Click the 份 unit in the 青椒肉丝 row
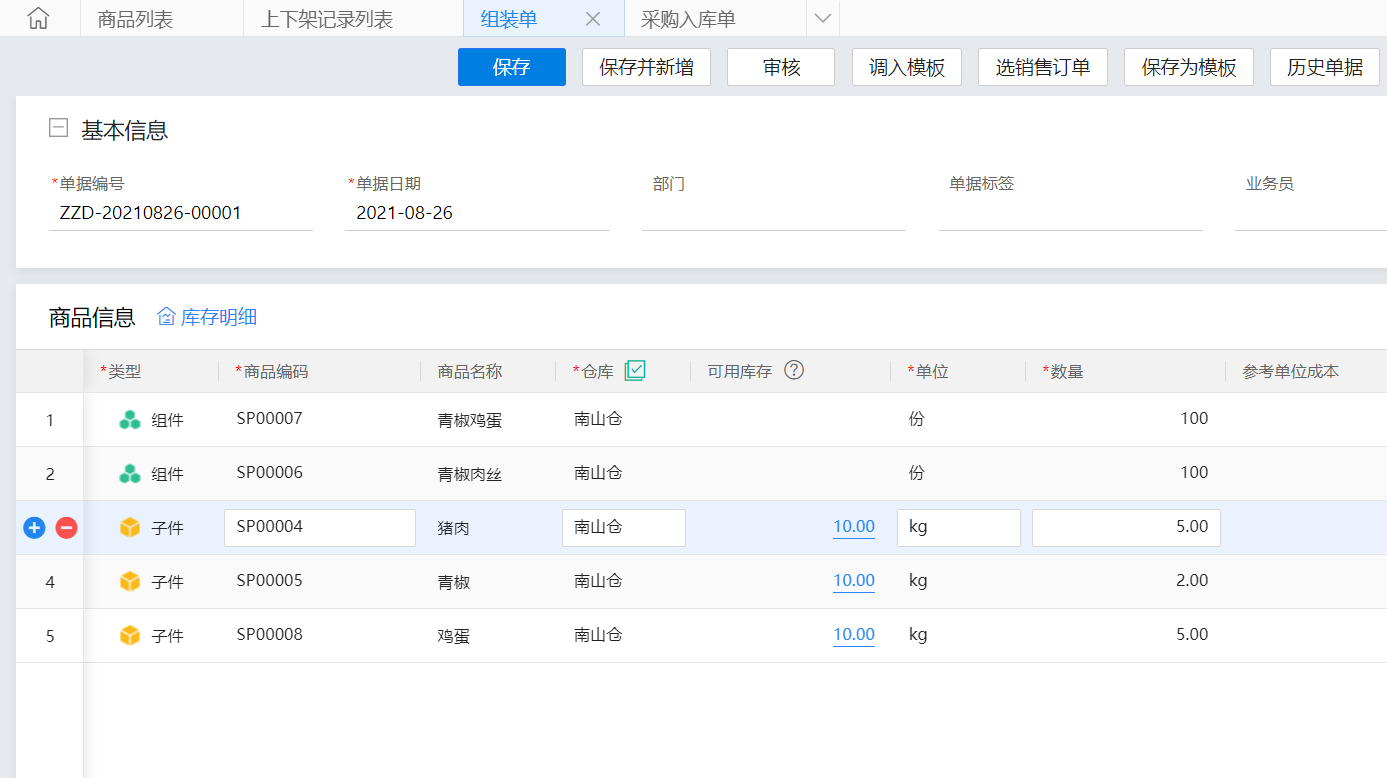1387x778 pixels. point(916,473)
